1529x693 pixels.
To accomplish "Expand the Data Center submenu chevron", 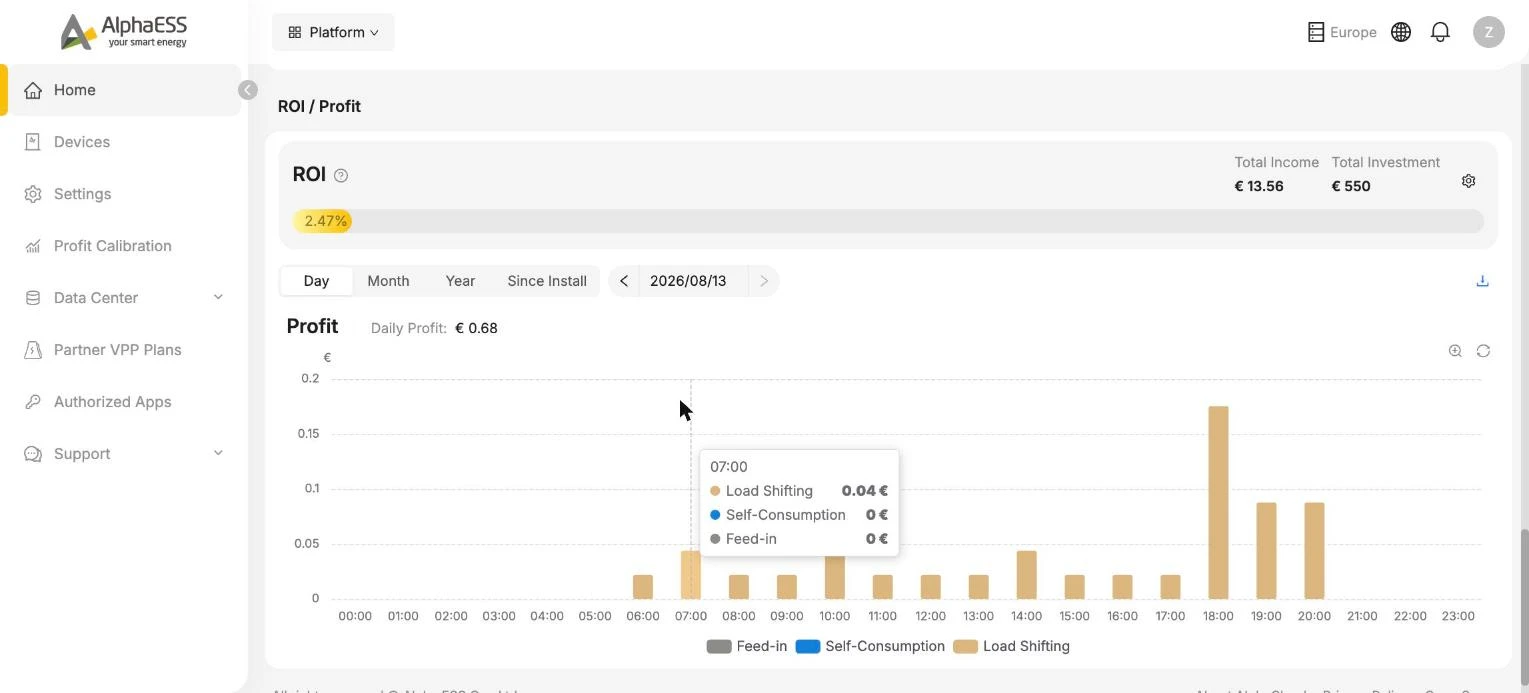I will 218,297.
